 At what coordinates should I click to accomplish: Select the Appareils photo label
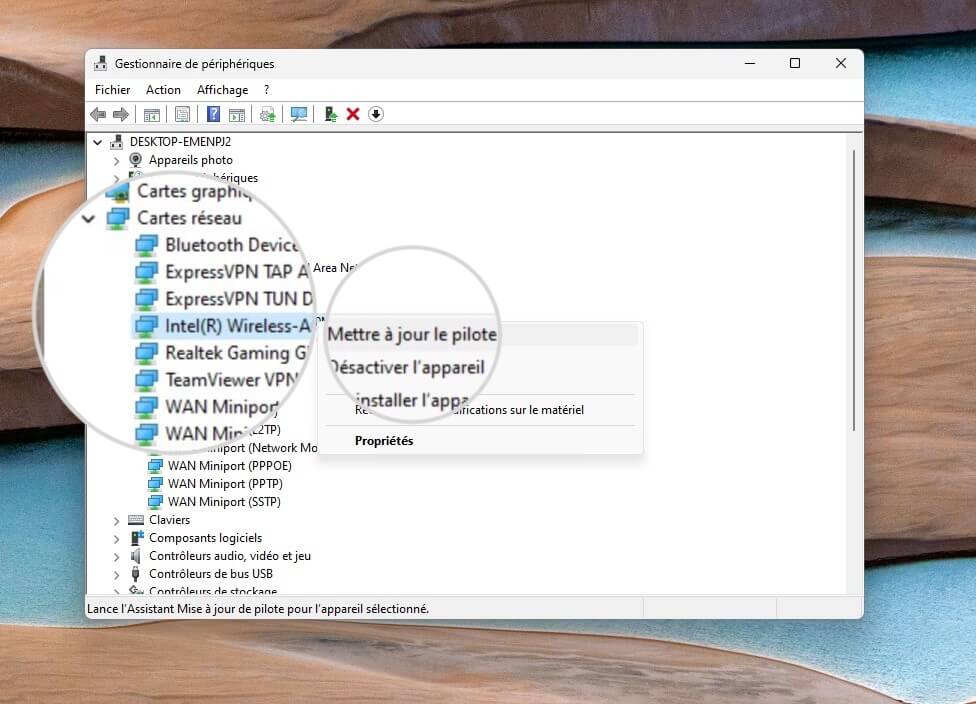(190, 160)
